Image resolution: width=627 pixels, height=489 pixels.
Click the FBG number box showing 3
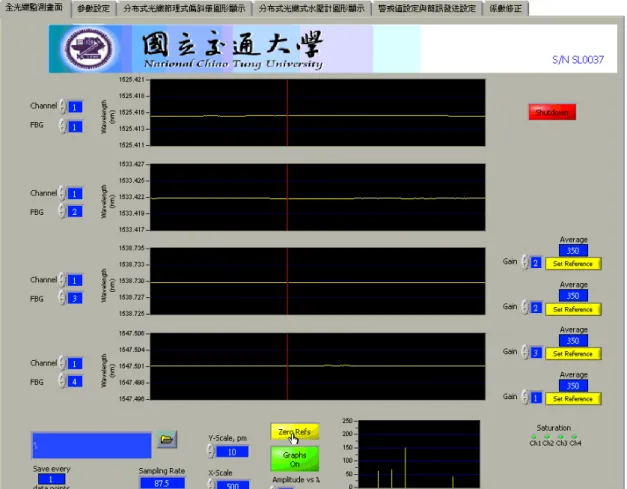(75, 298)
